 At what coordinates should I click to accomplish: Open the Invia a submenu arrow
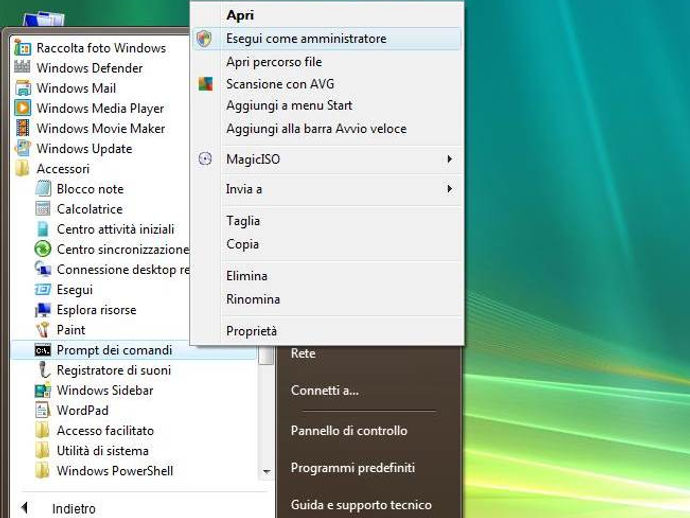pos(449,189)
